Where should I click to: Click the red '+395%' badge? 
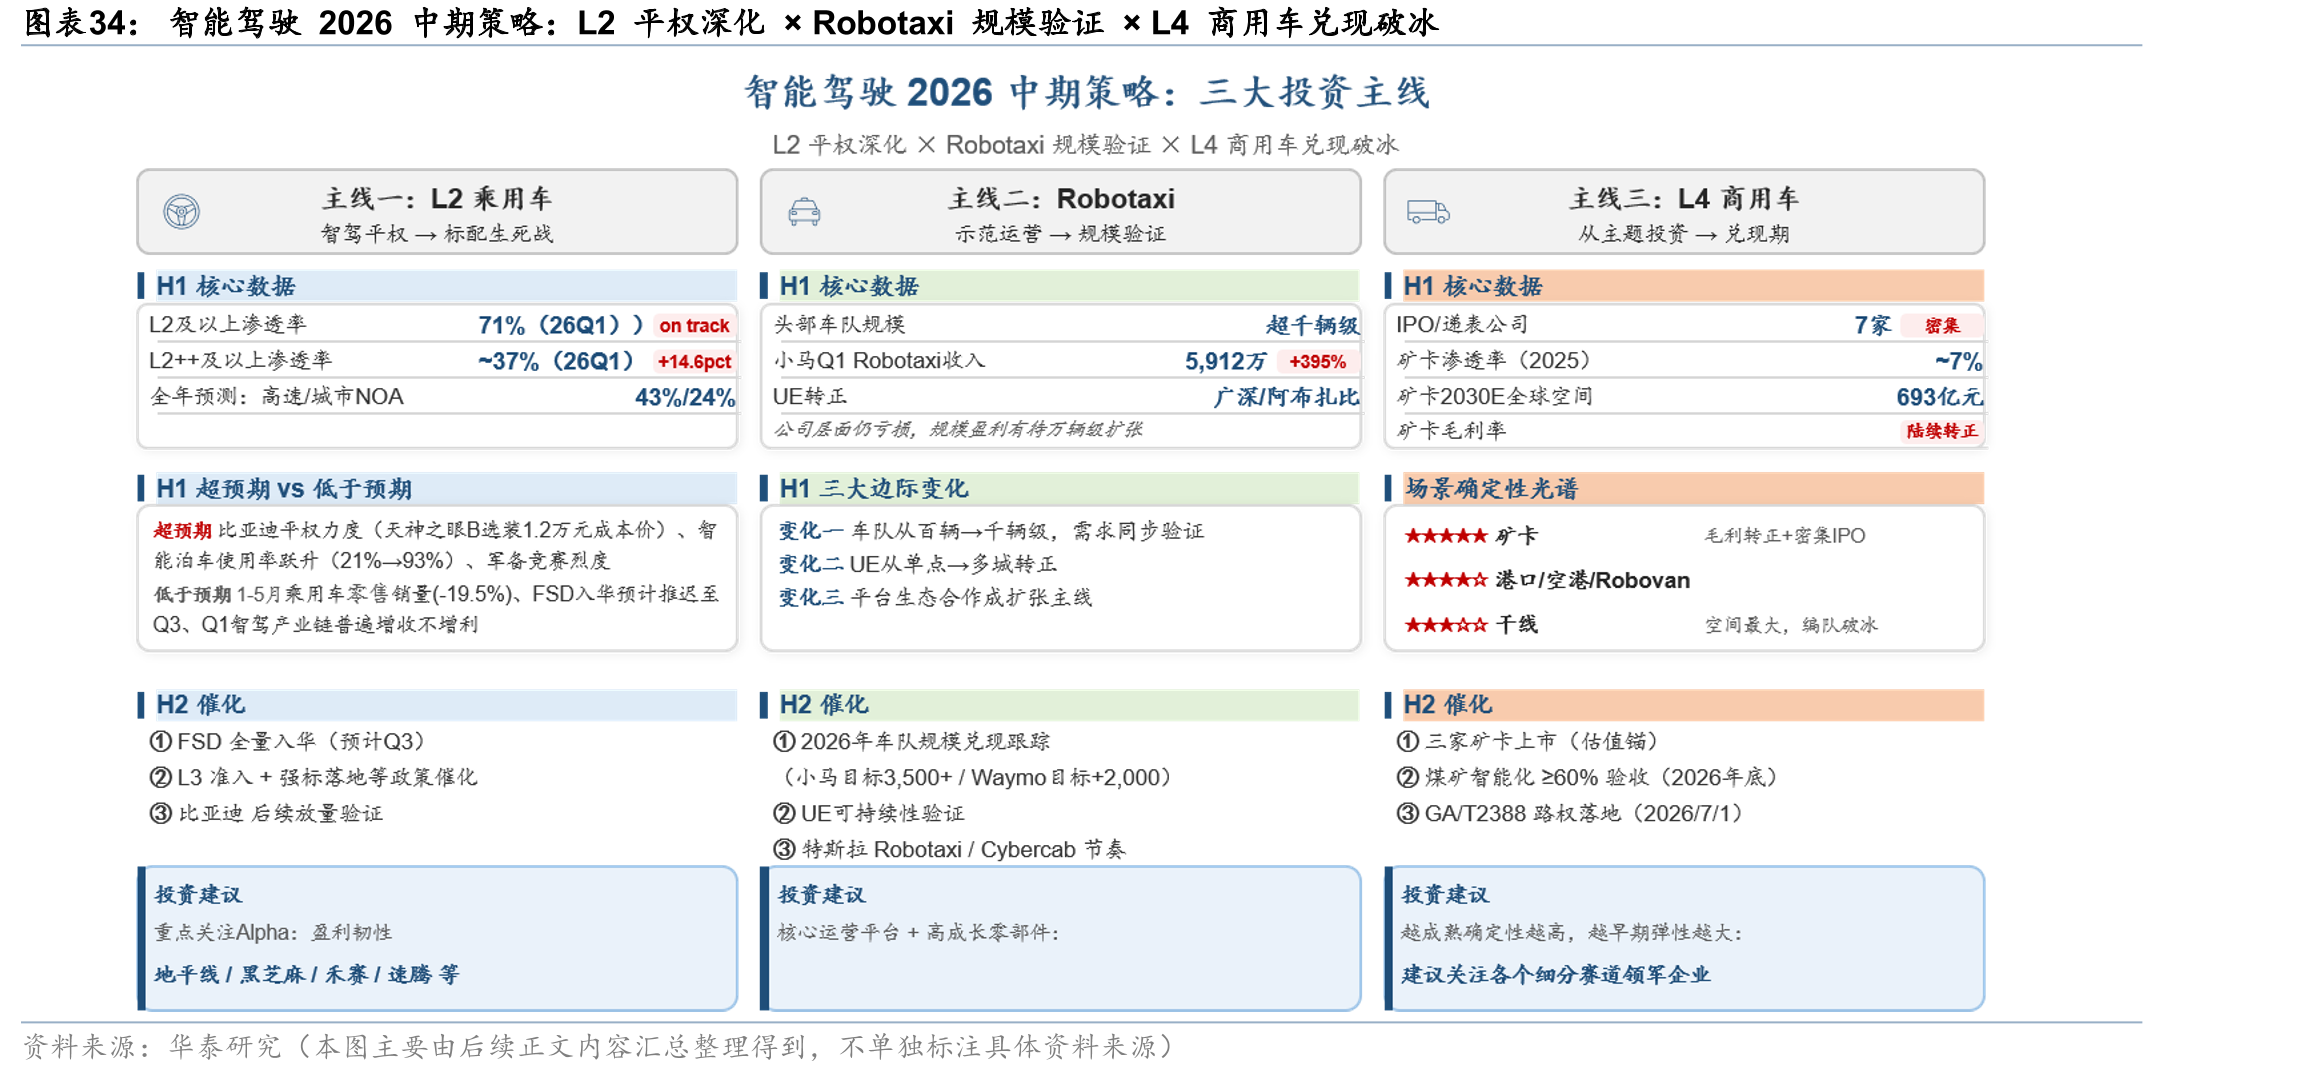pos(1317,362)
